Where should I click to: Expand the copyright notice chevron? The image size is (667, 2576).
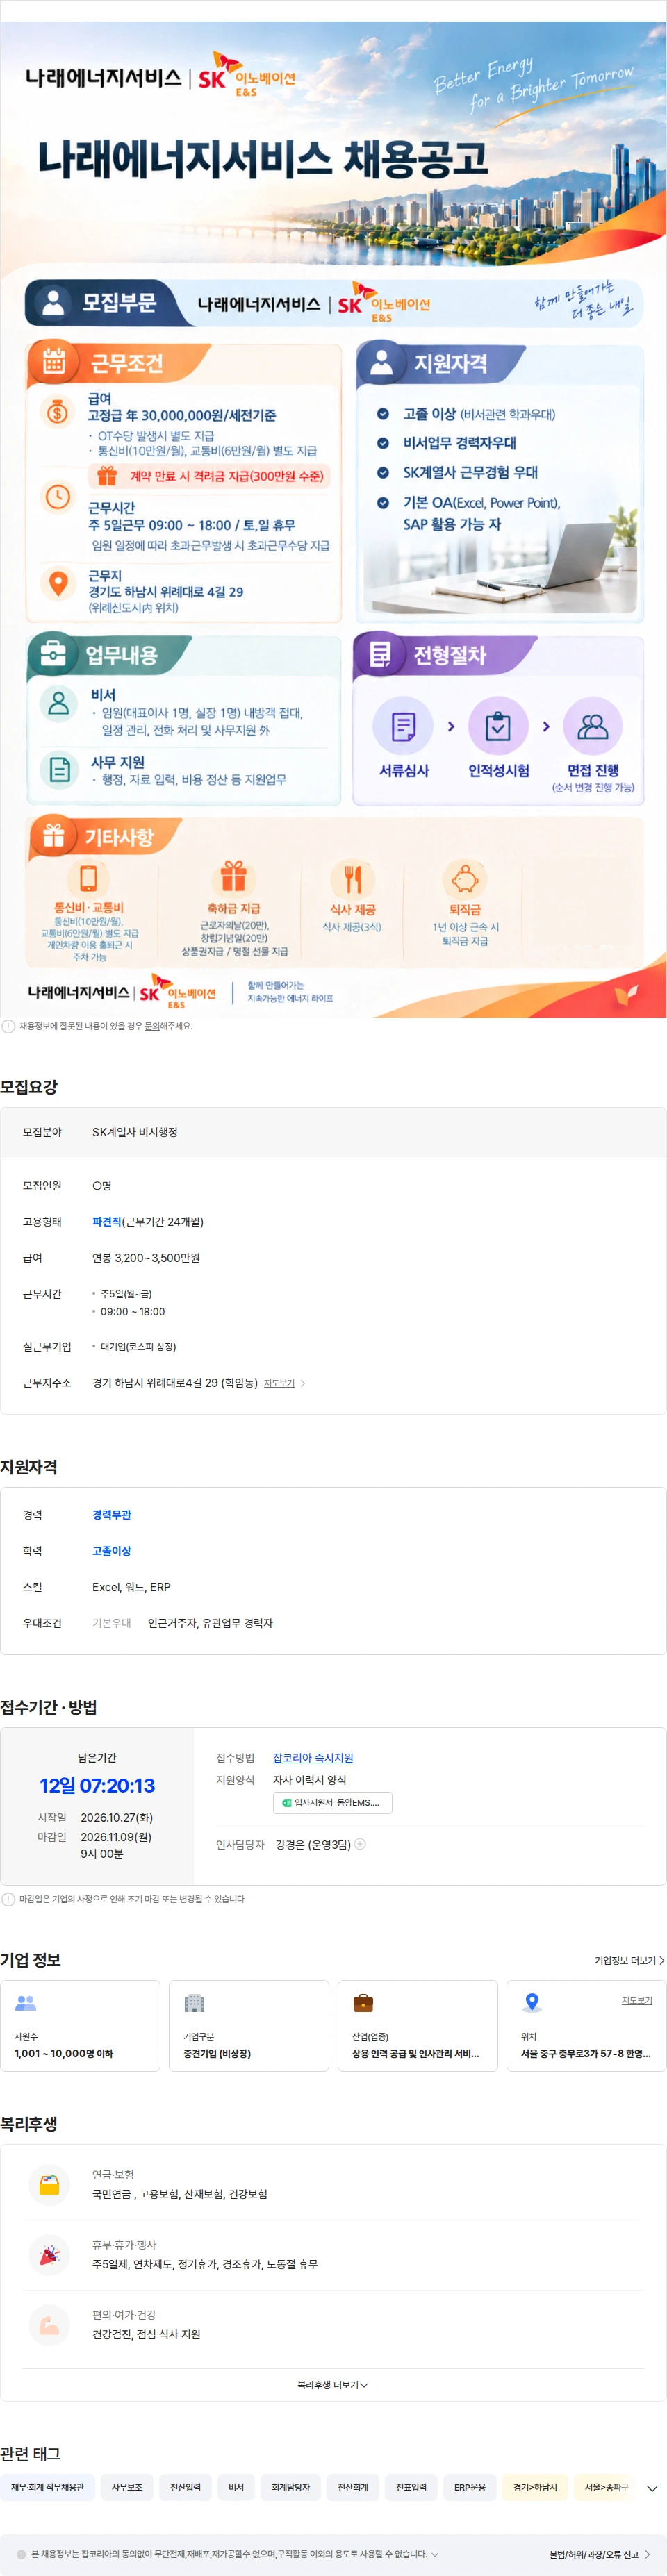pos(434,2554)
